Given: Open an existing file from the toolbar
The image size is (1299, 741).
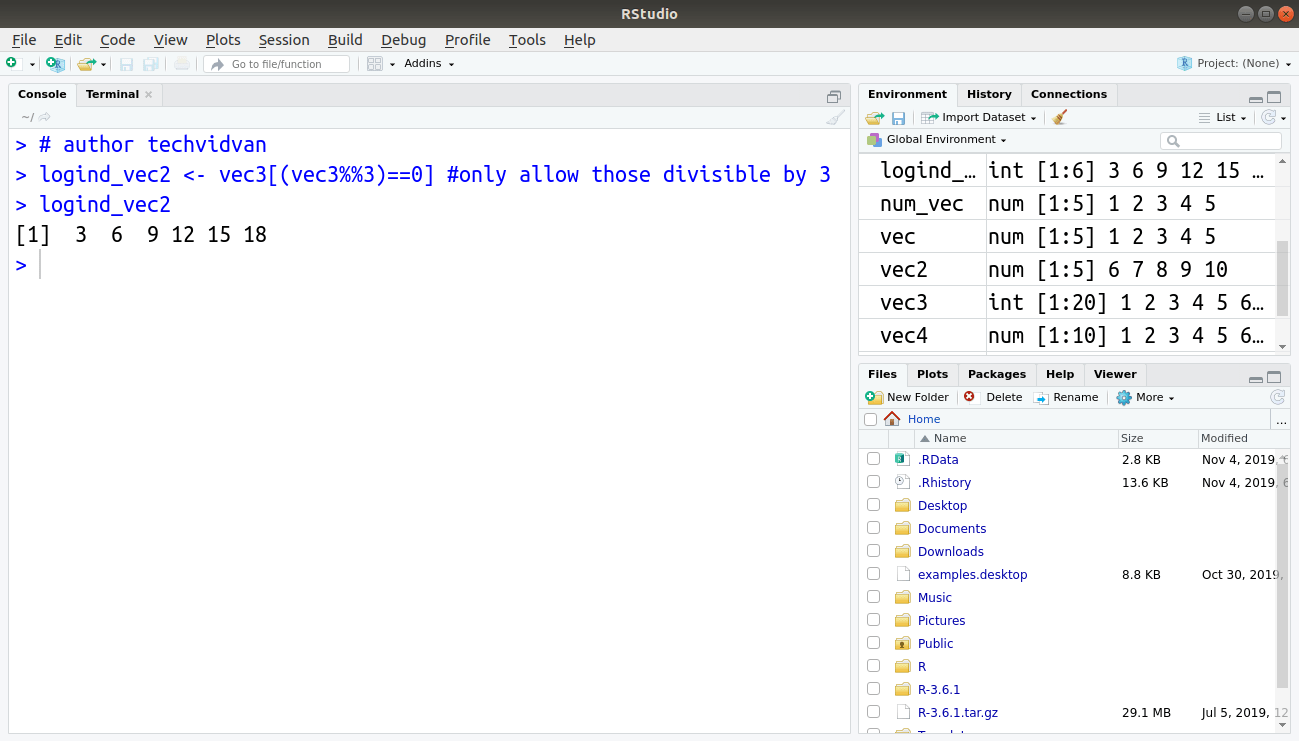Looking at the screenshot, I should click(x=85, y=63).
